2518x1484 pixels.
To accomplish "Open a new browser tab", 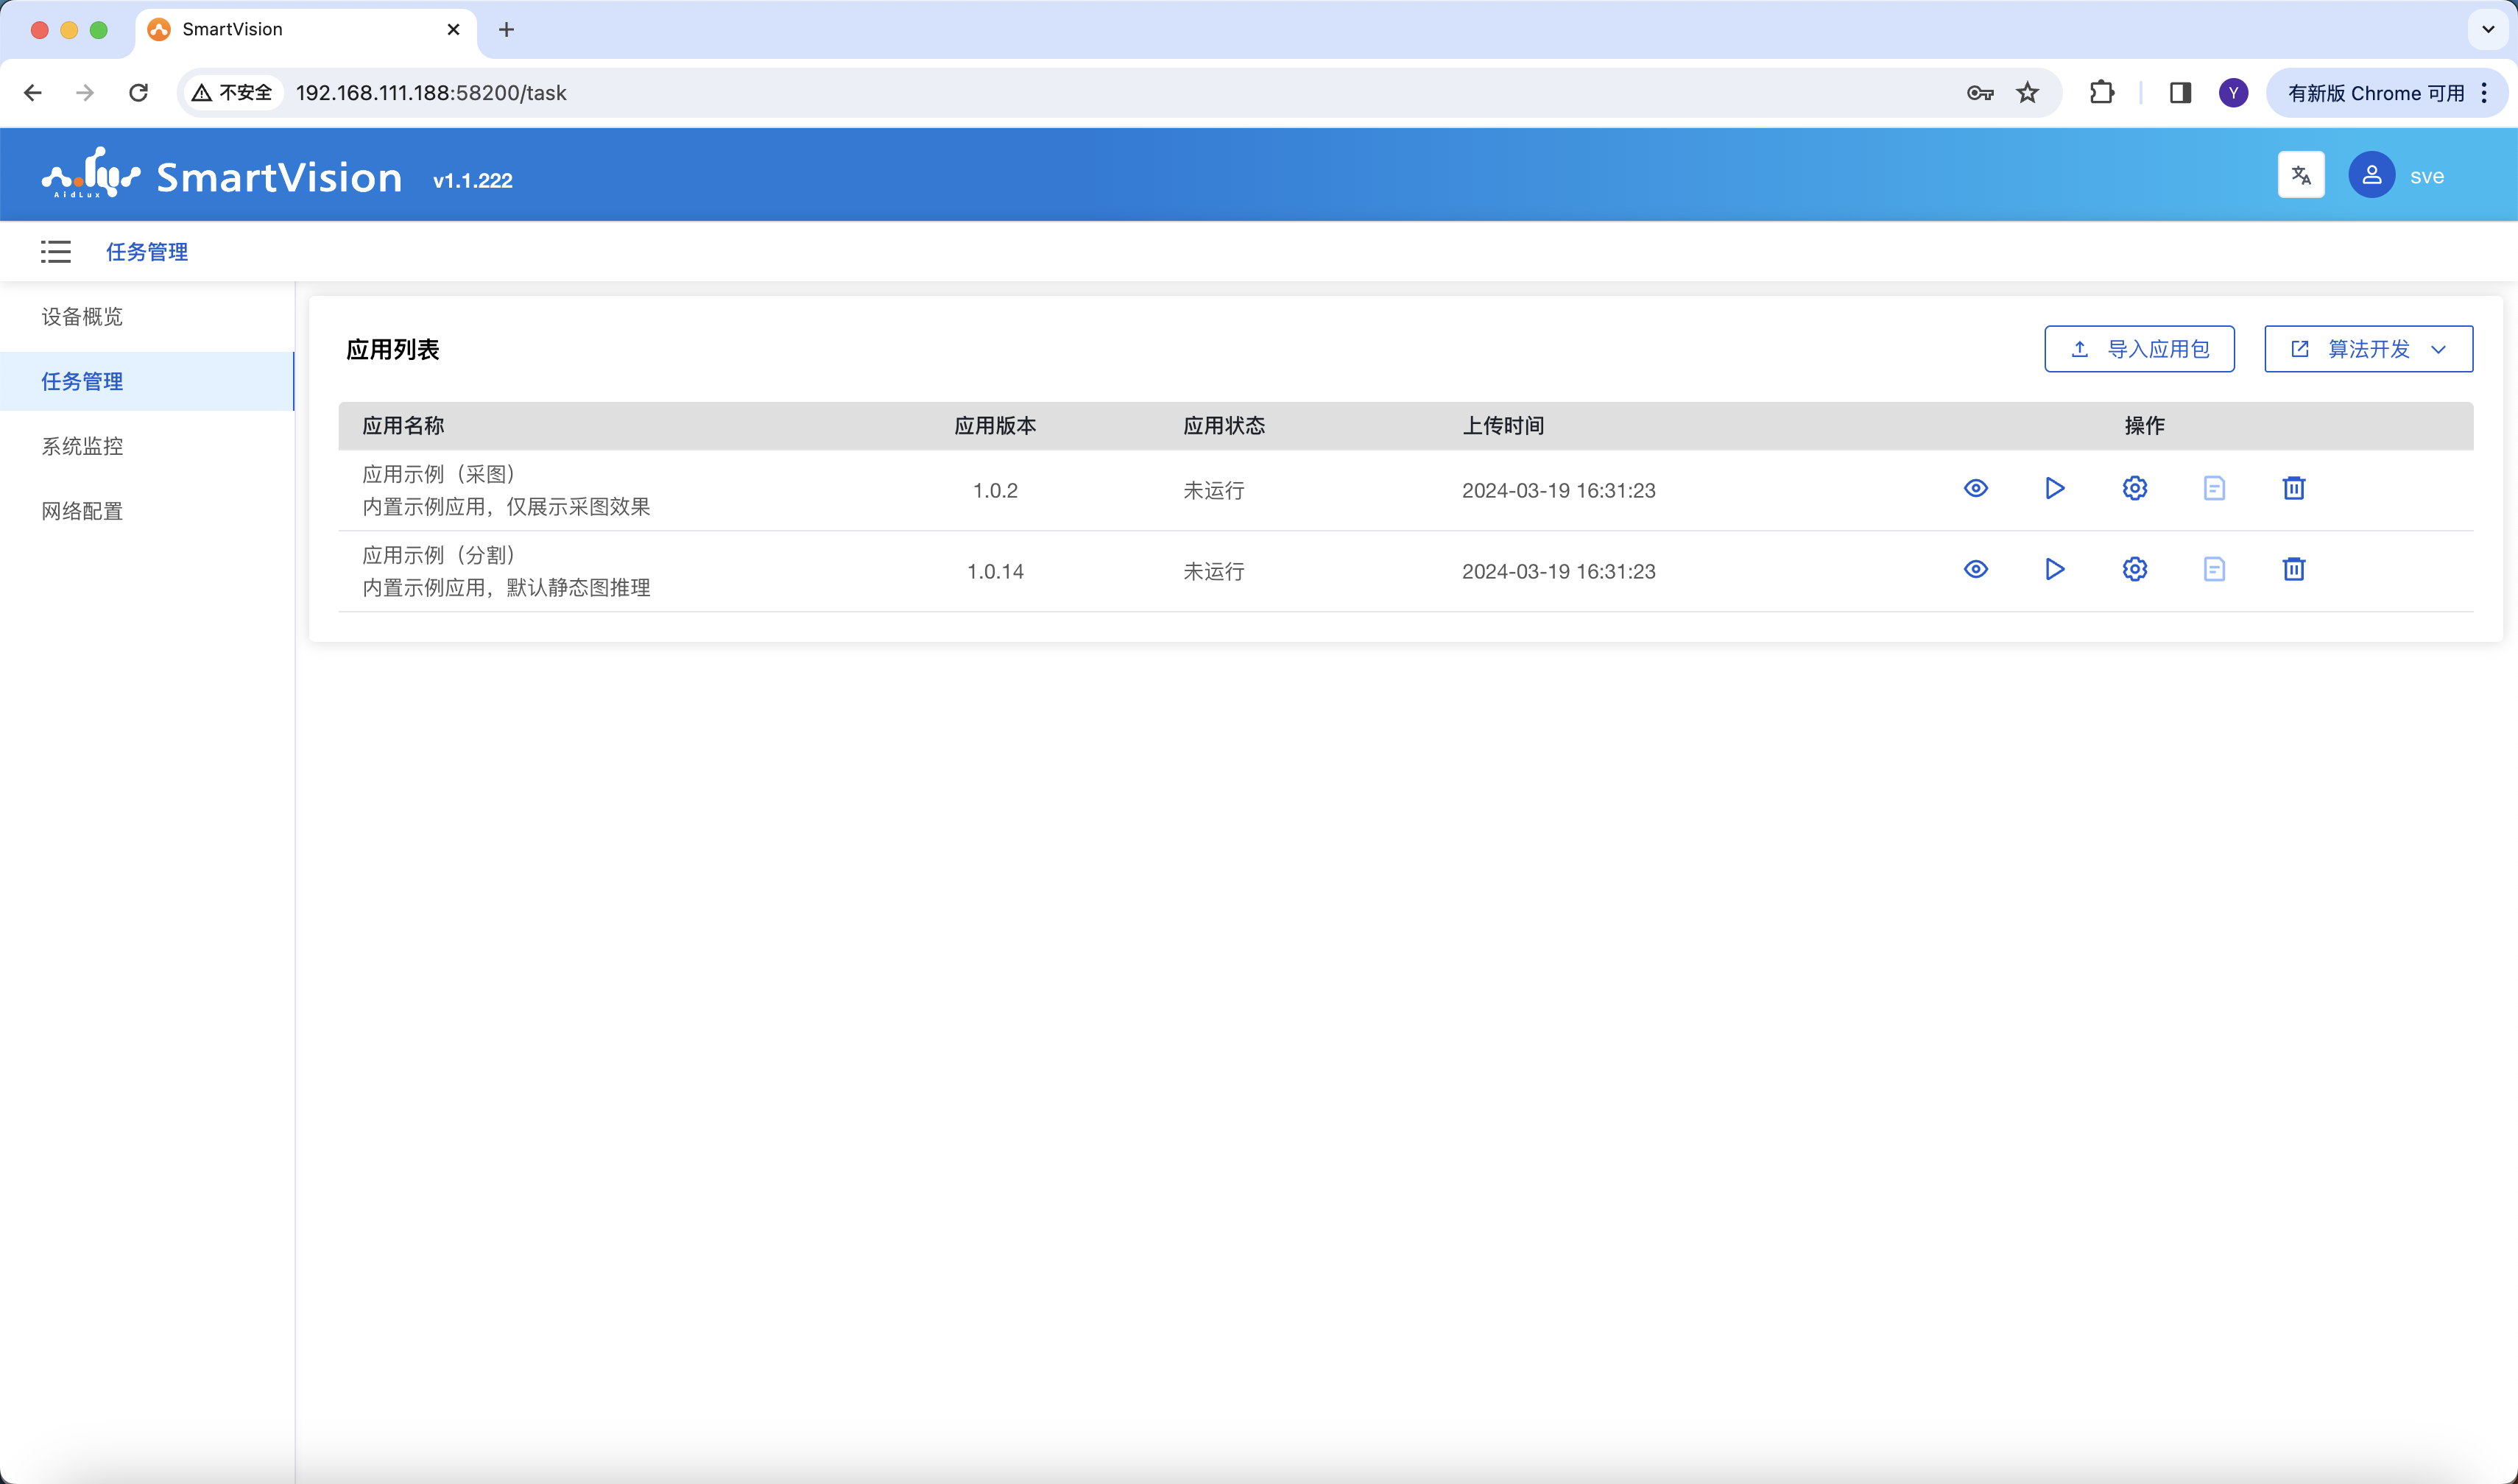I will 506,30.
